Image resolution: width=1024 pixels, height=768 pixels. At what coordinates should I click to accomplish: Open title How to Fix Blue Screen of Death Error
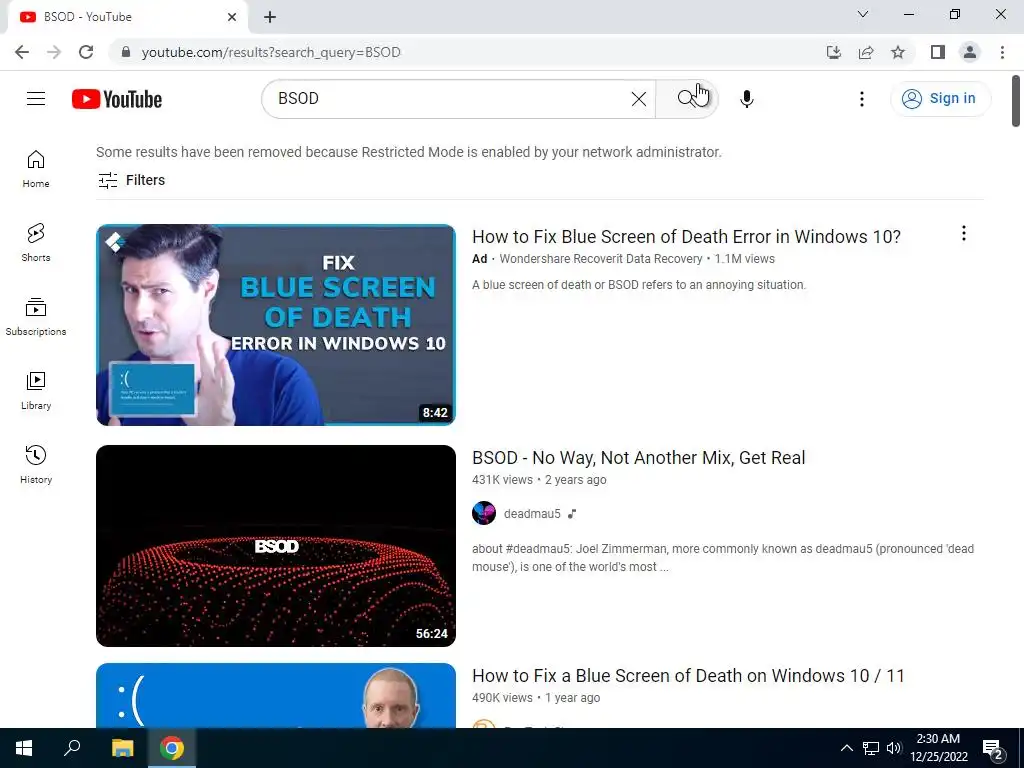pos(686,236)
